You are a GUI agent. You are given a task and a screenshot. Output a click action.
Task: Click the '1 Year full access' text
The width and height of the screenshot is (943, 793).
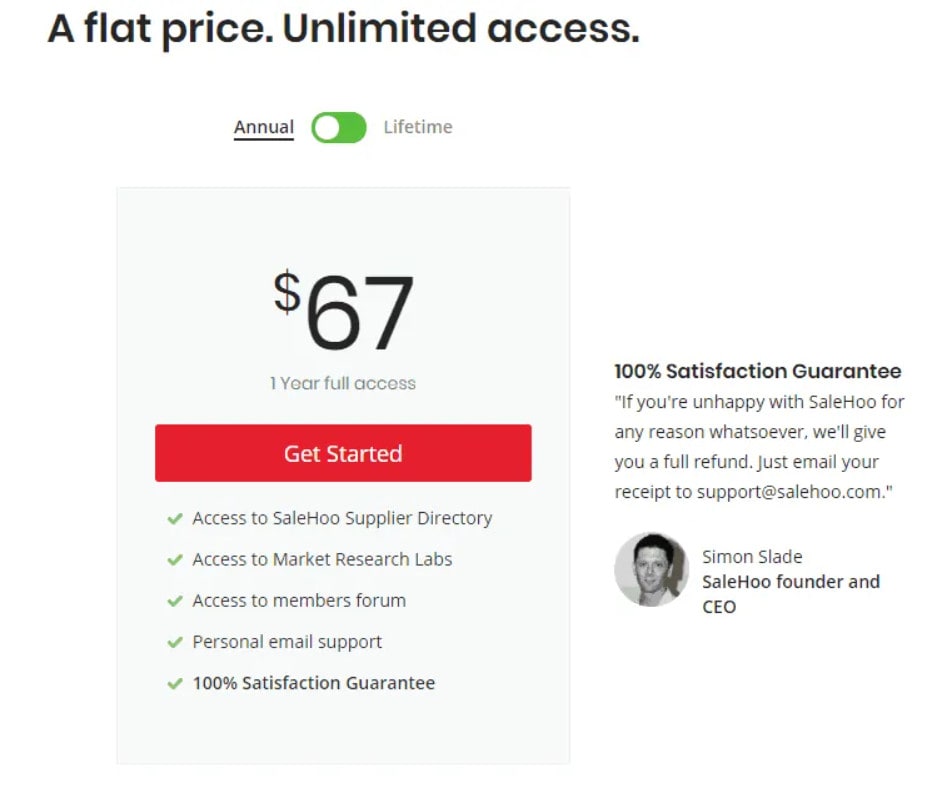[343, 384]
